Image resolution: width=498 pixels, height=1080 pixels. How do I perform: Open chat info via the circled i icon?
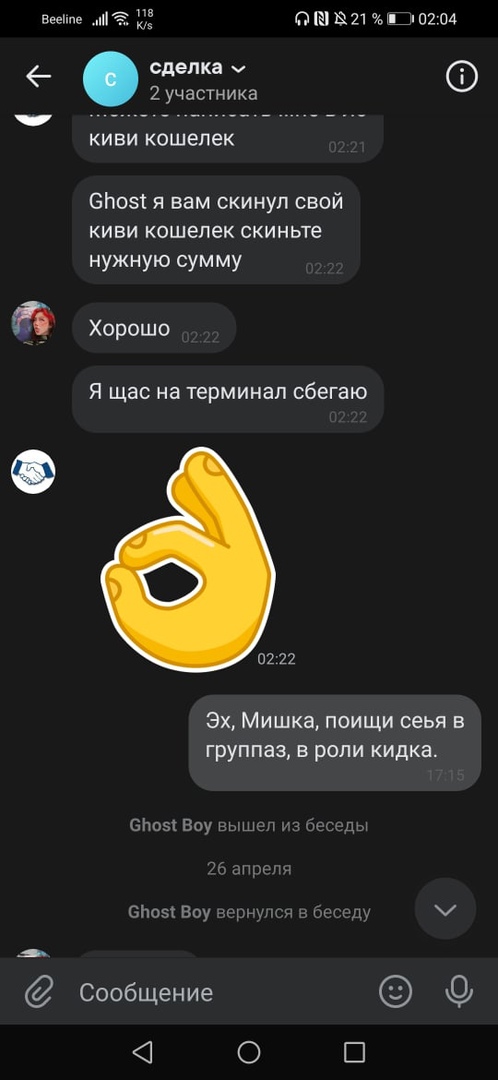461,76
